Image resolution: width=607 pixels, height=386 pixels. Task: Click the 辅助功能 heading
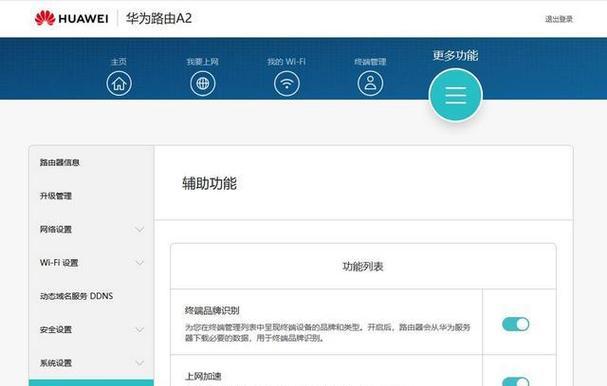coord(209,183)
